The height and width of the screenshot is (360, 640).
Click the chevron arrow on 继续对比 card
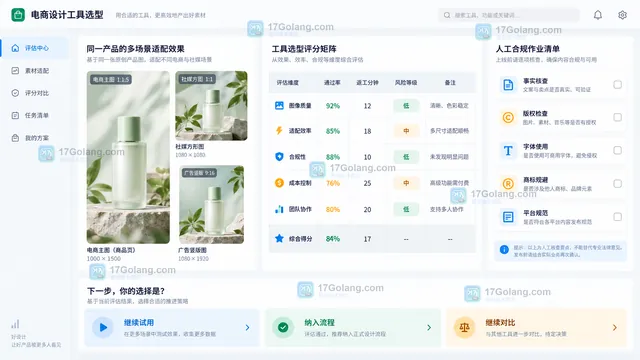click(x=615, y=327)
